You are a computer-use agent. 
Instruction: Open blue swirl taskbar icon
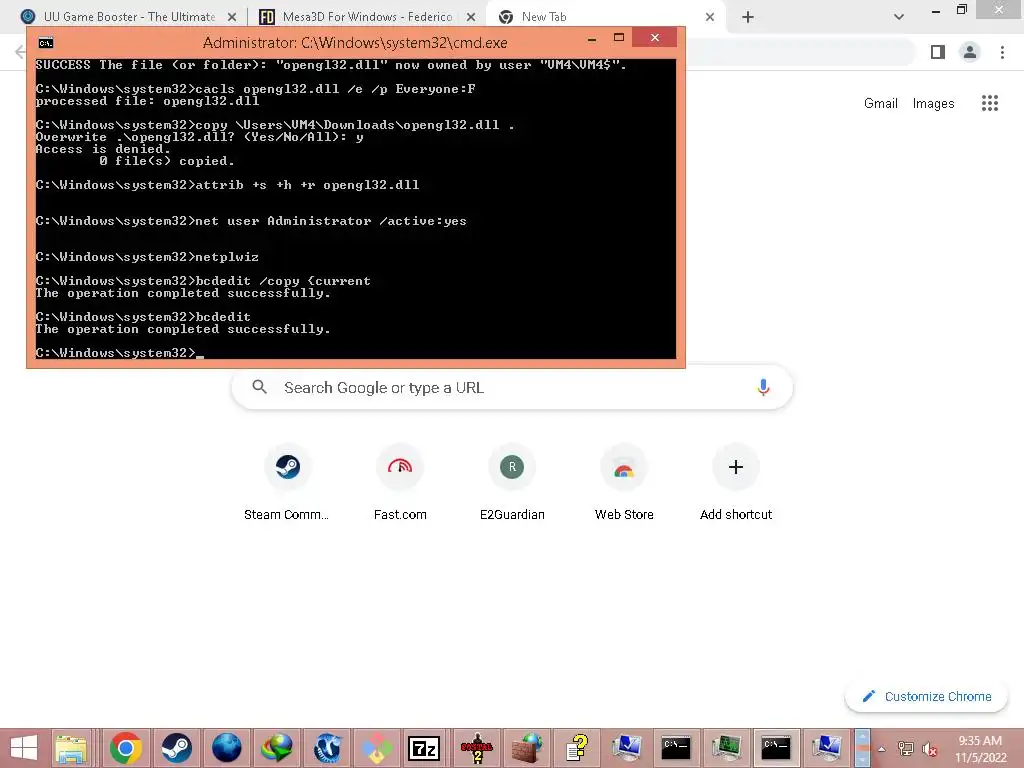tap(327, 748)
